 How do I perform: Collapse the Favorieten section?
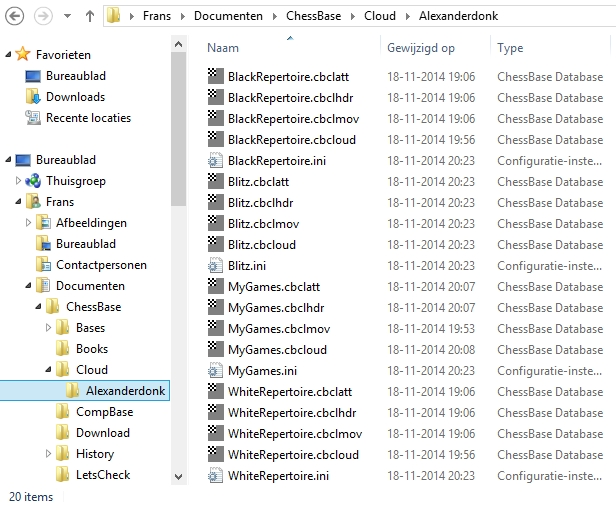8,55
